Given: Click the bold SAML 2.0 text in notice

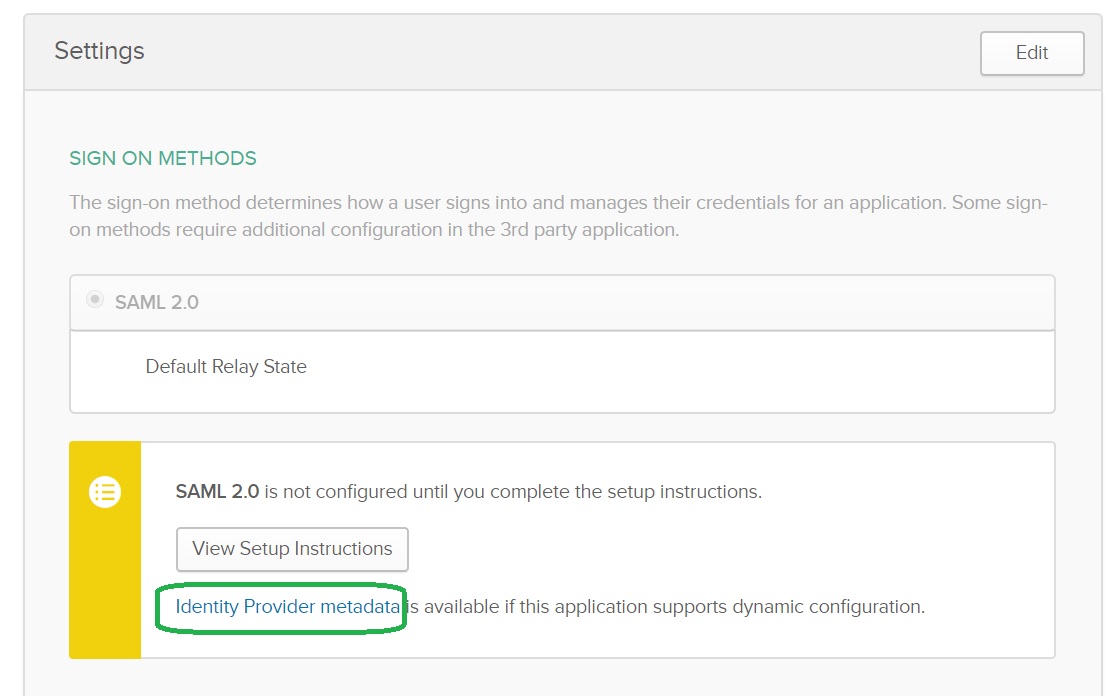Looking at the screenshot, I should click(217, 492).
